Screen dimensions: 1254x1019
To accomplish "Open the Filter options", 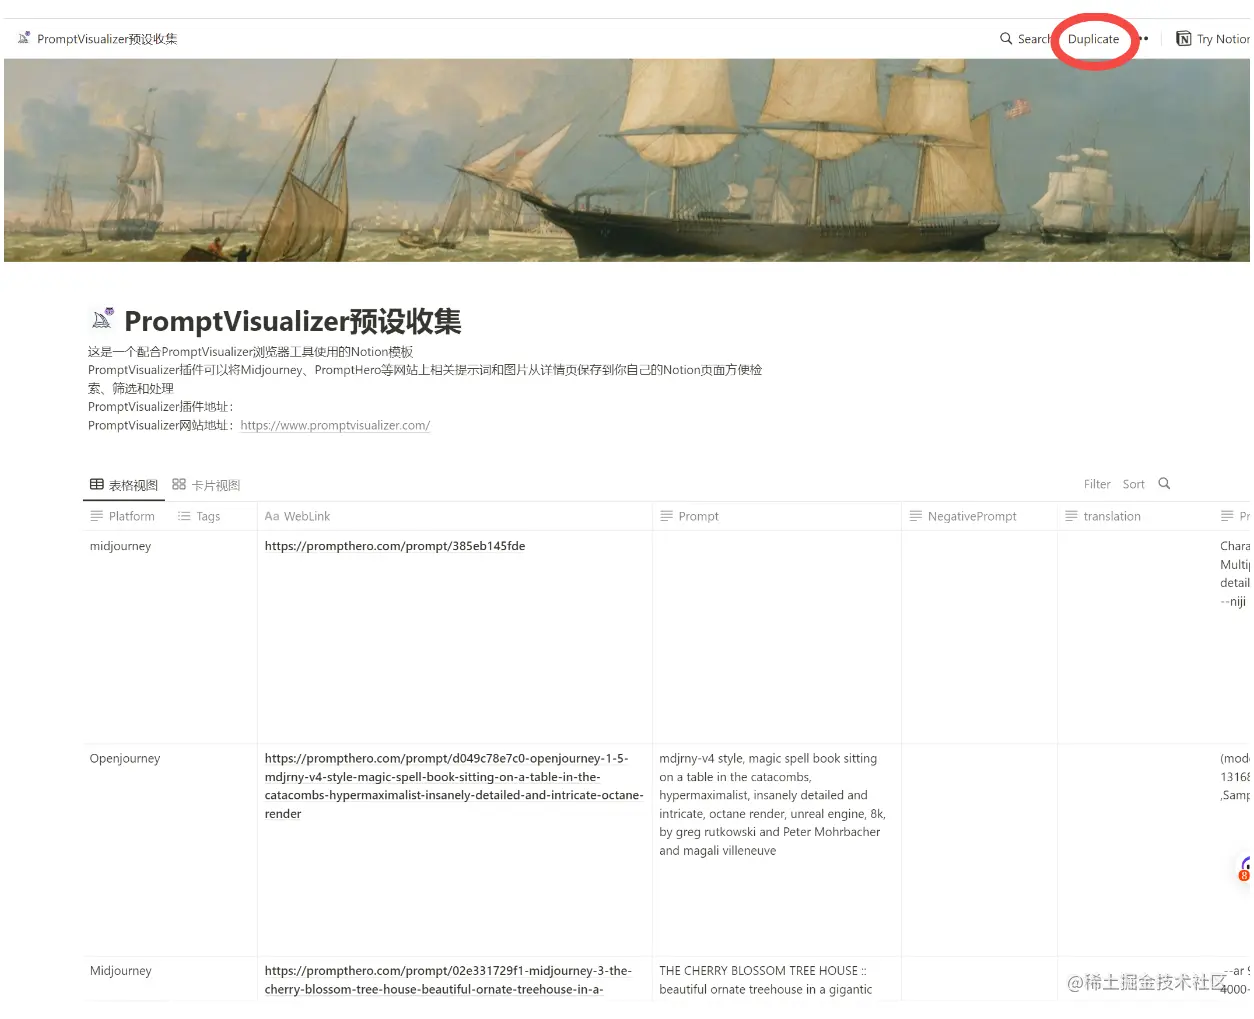I will coord(1097,484).
